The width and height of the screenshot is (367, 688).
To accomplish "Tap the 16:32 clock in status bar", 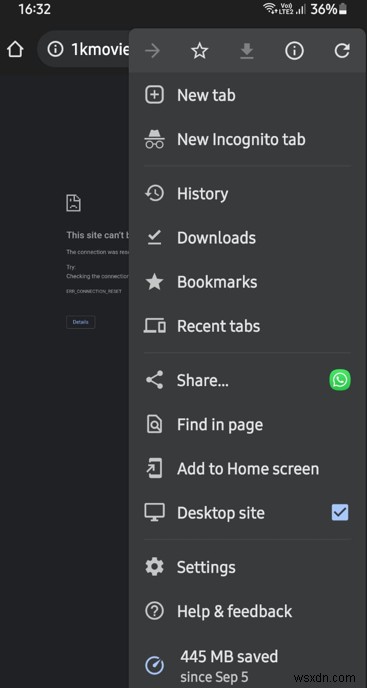I will [x=35, y=9].
